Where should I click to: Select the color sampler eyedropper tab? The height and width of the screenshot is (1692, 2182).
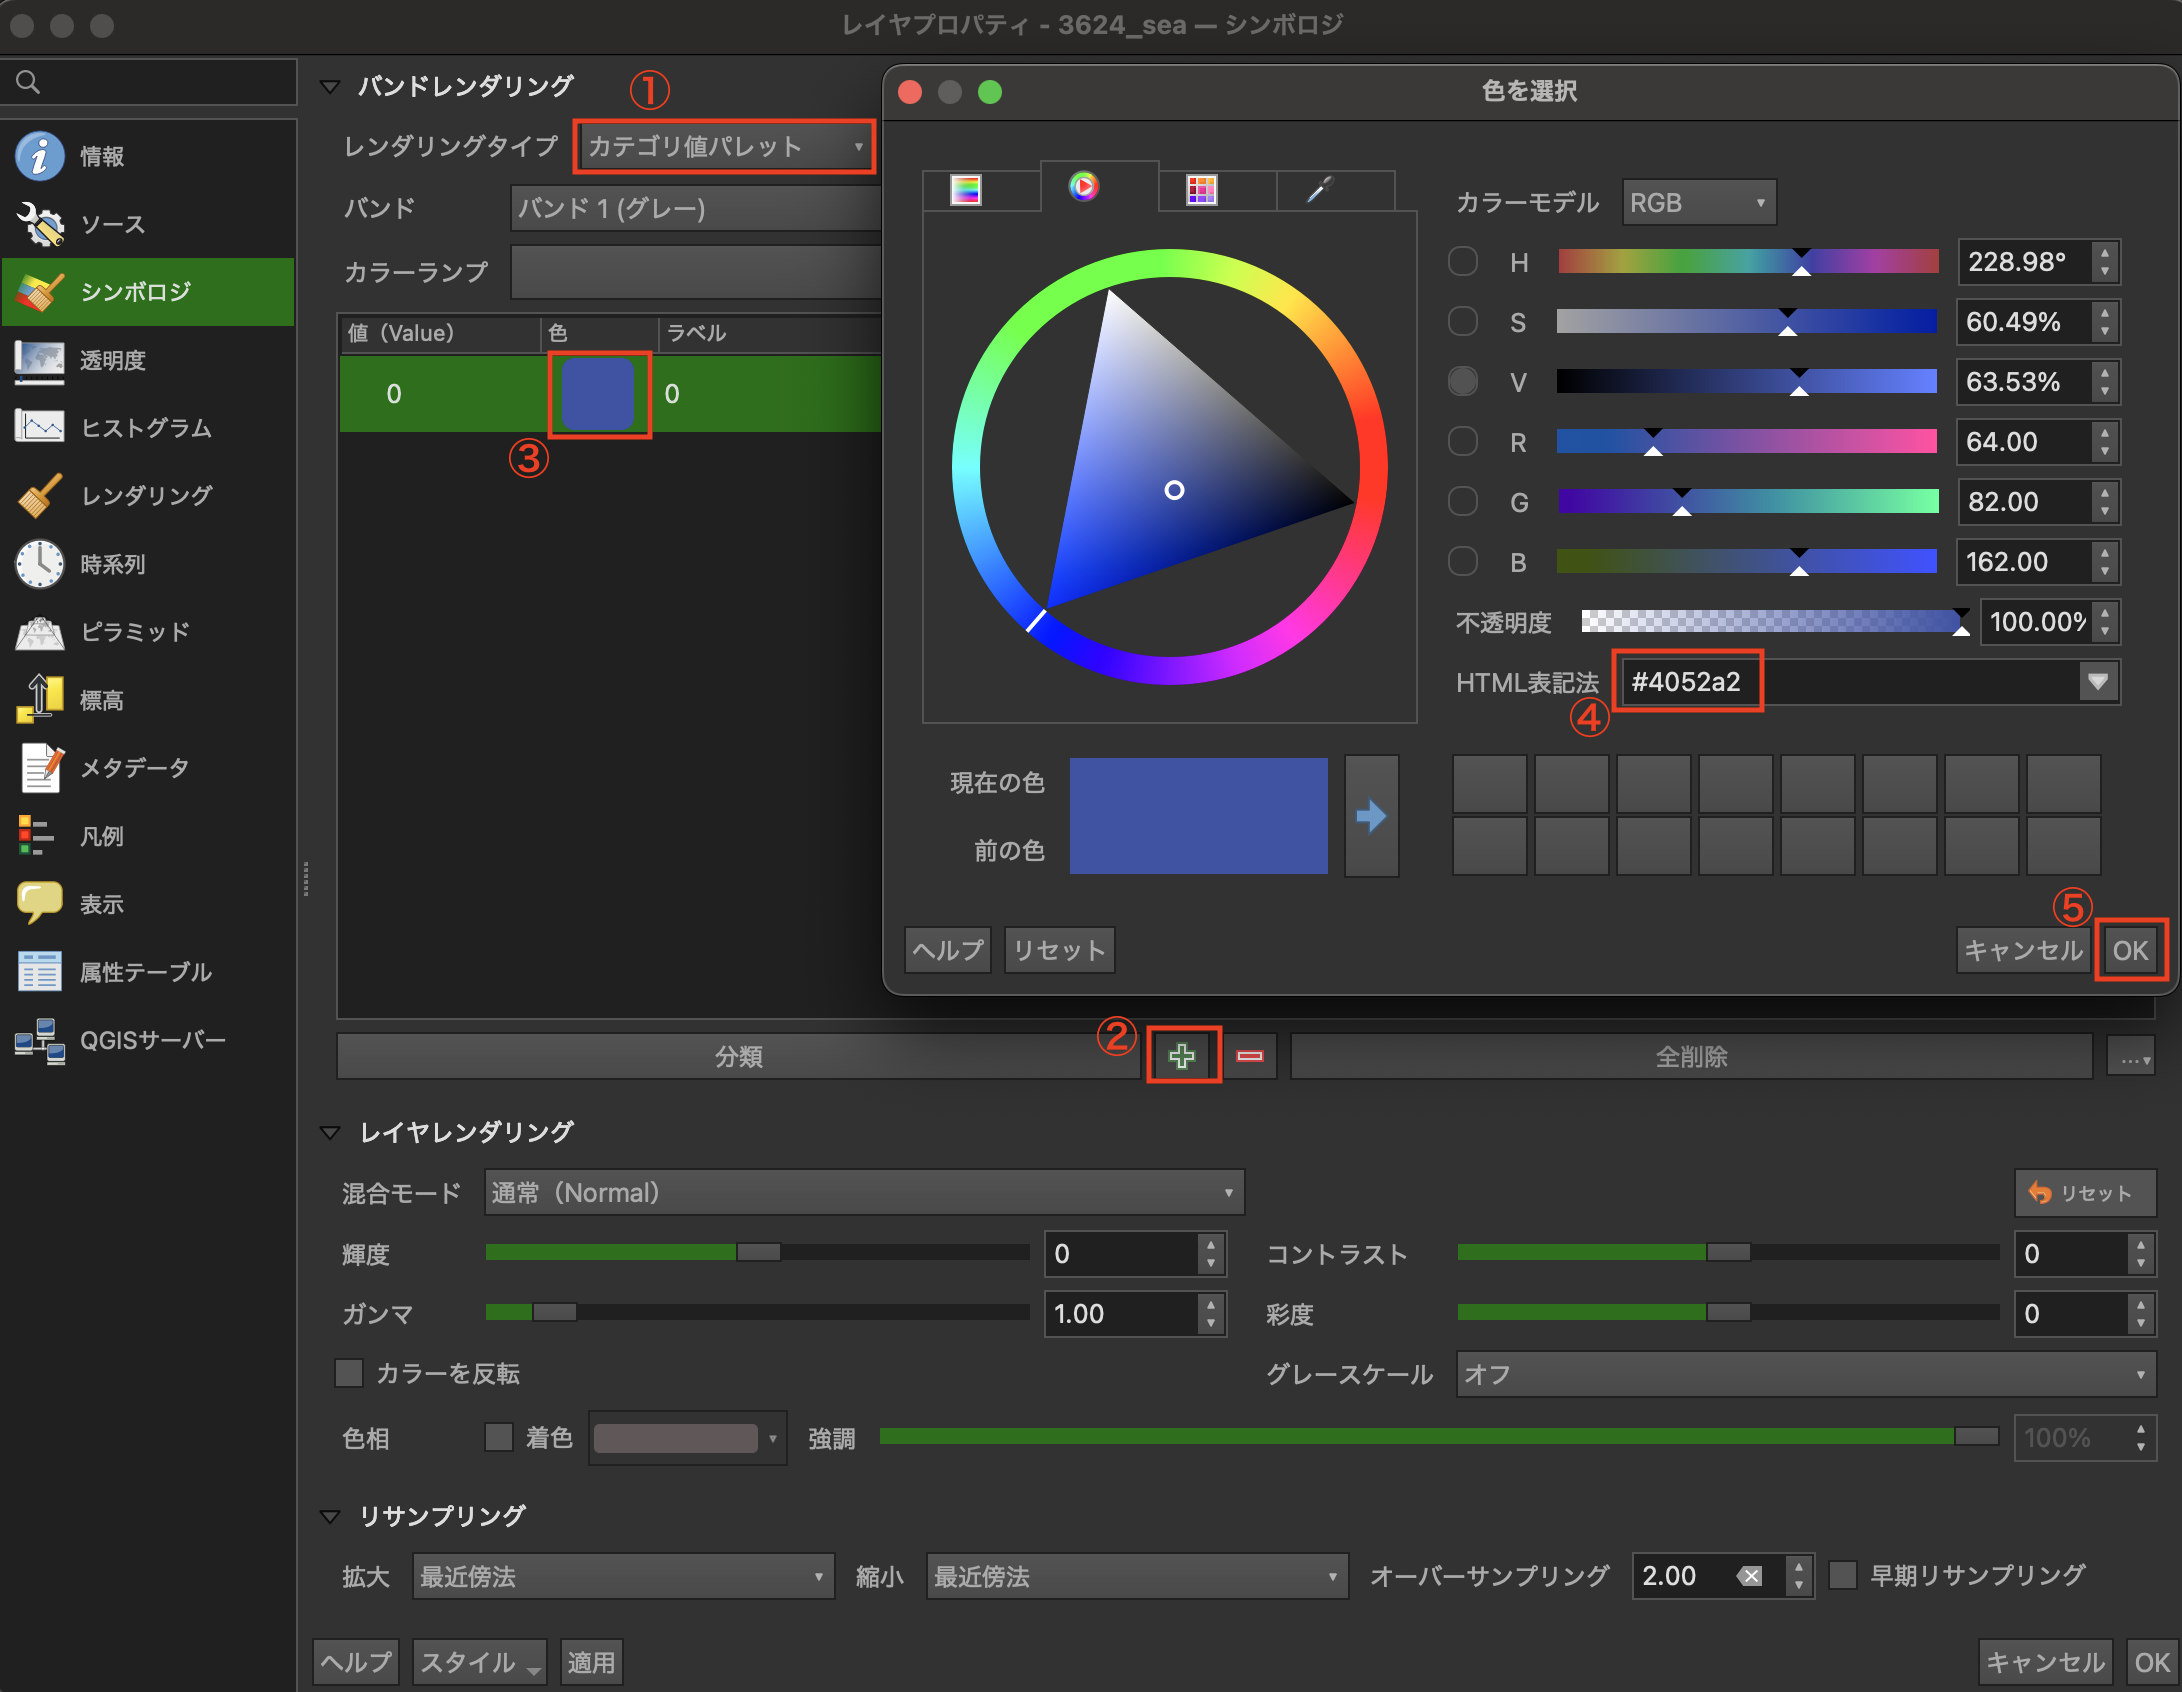(x=1321, y=189)
